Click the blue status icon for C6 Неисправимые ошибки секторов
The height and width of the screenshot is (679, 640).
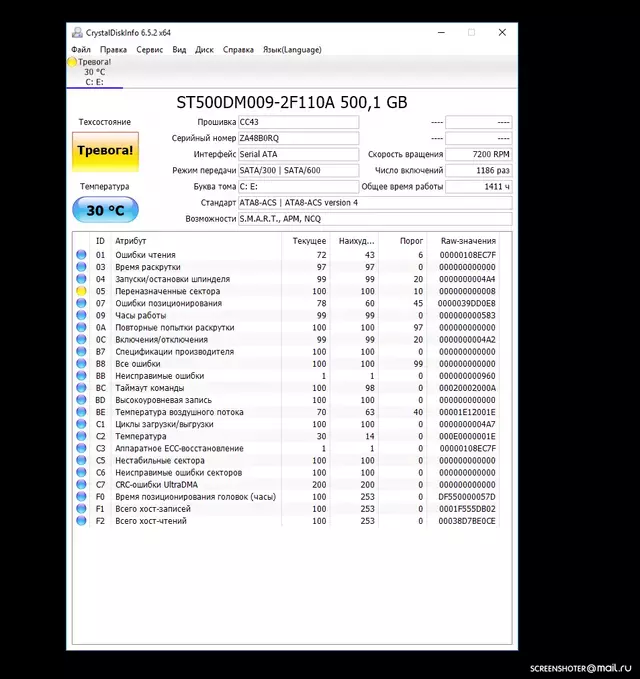[x=81, y=472]
